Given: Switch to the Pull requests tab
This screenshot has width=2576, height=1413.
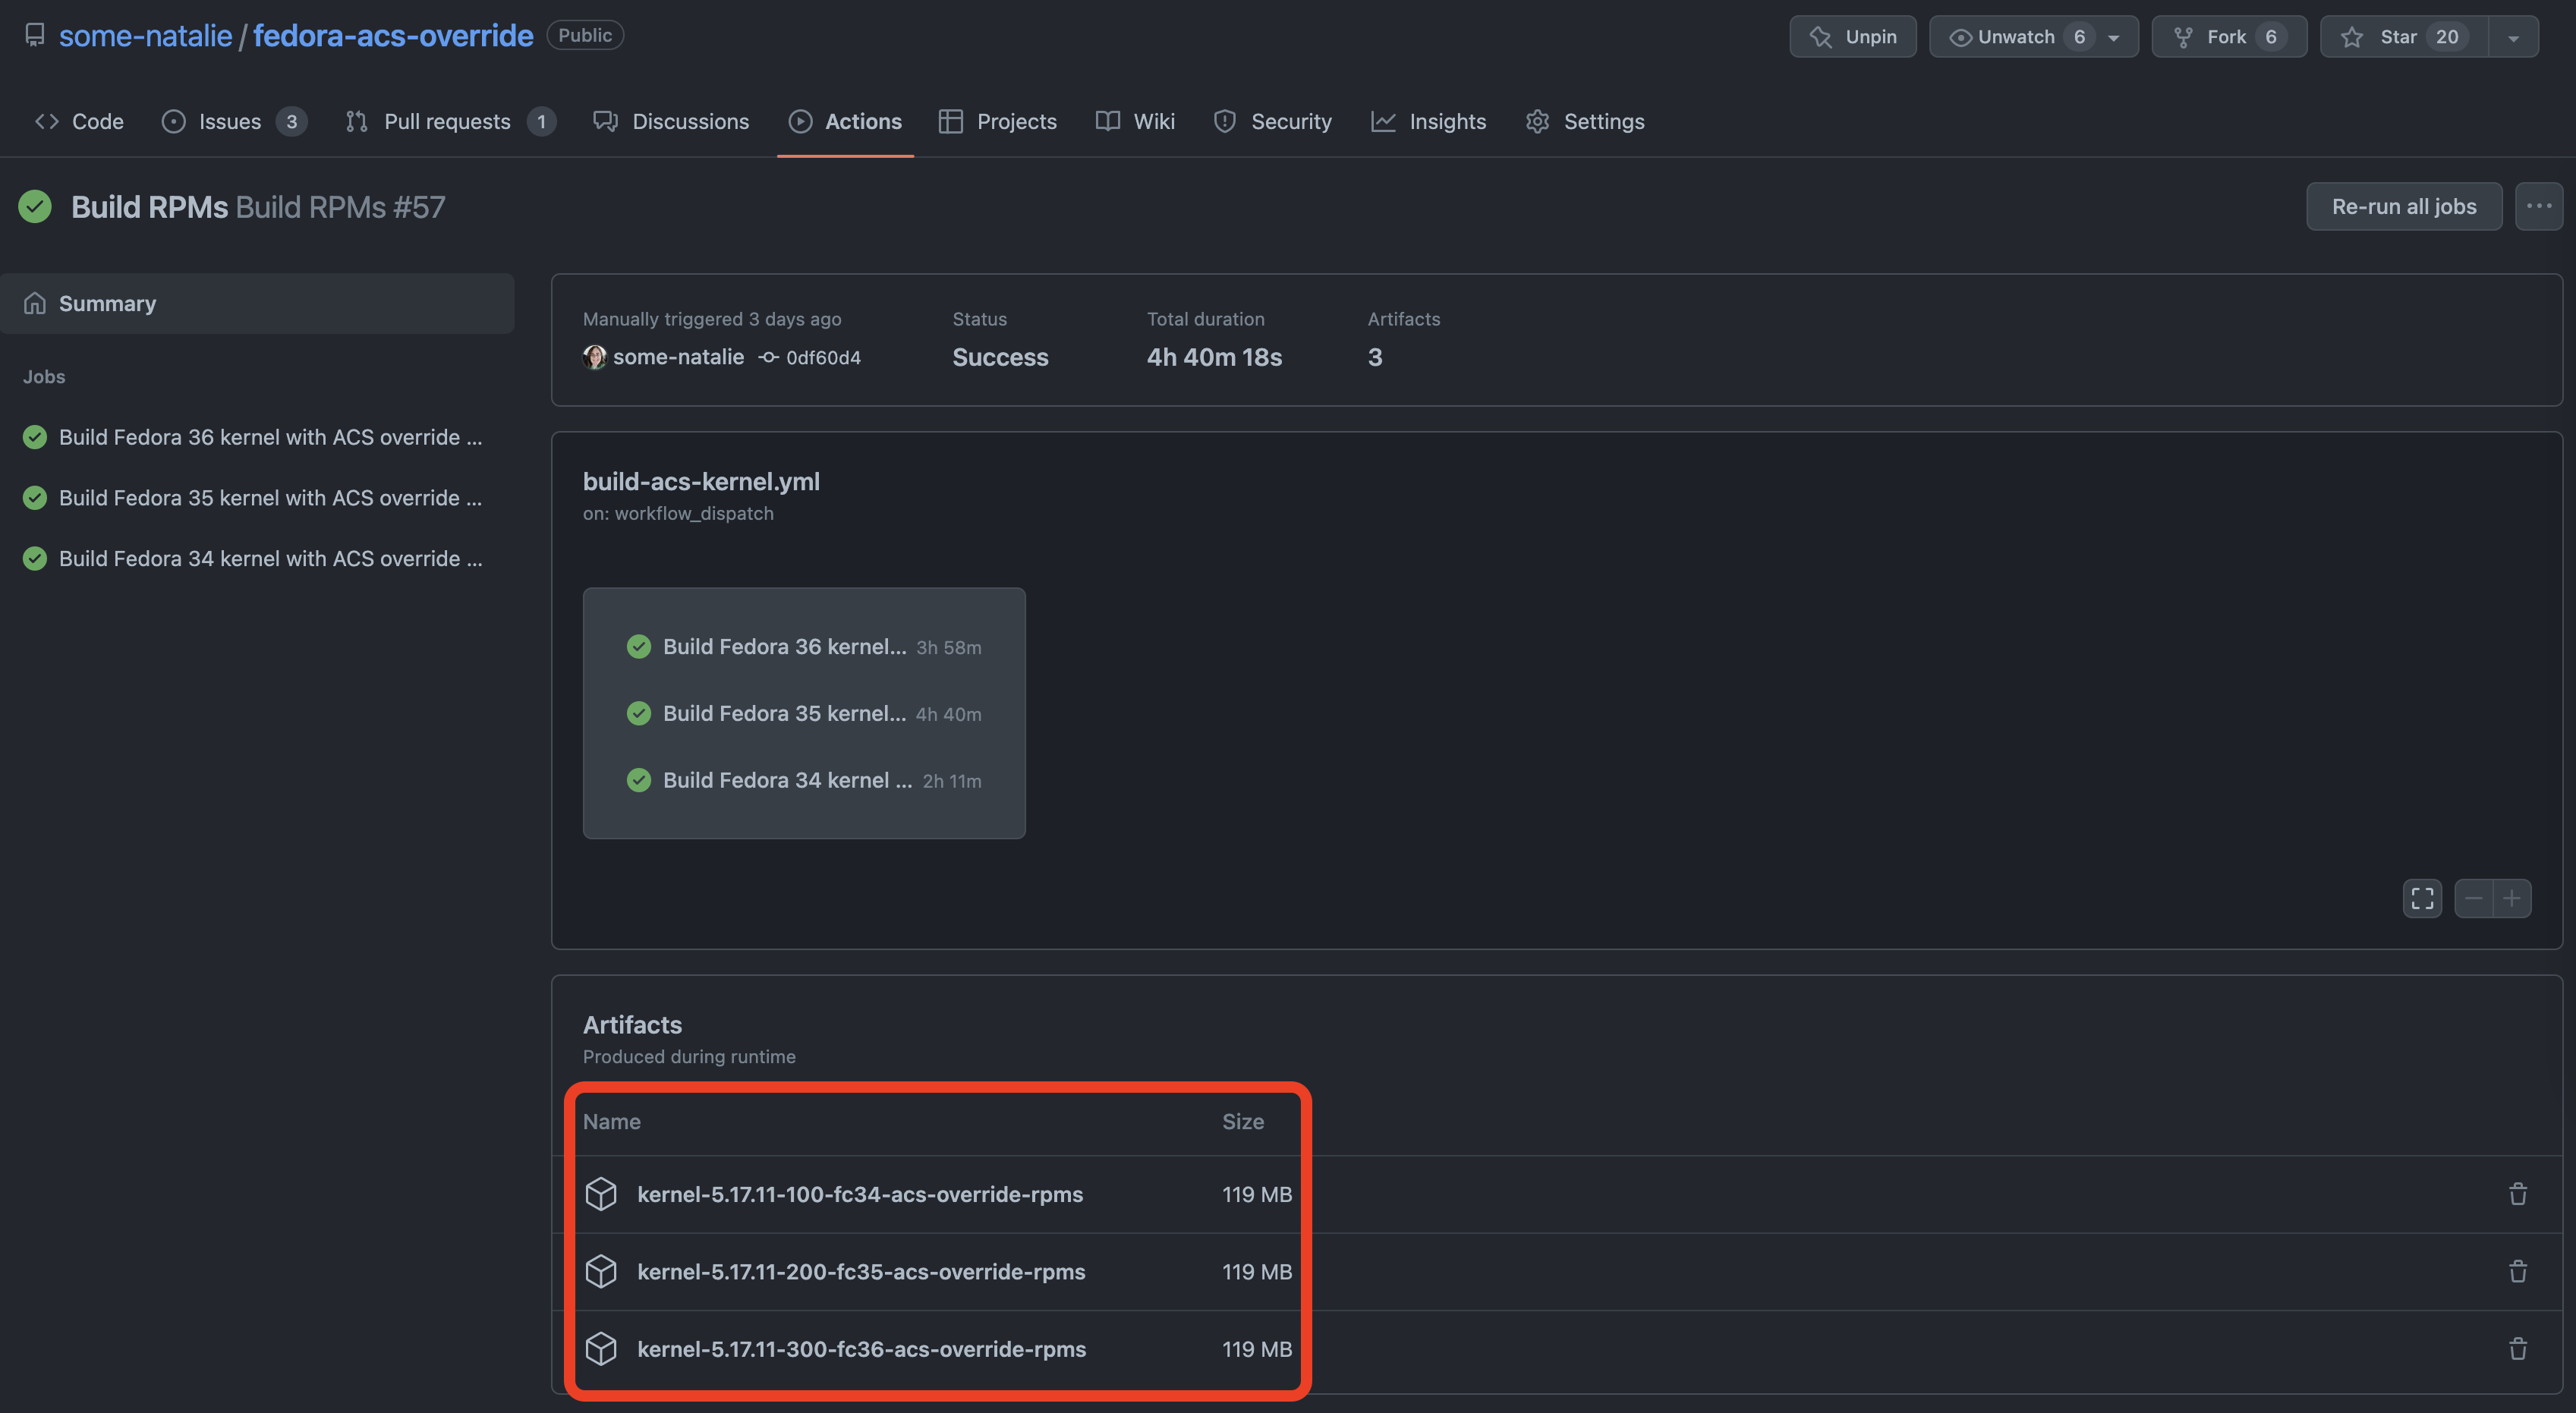Looking at the screenshot, I should coord(447,121).
